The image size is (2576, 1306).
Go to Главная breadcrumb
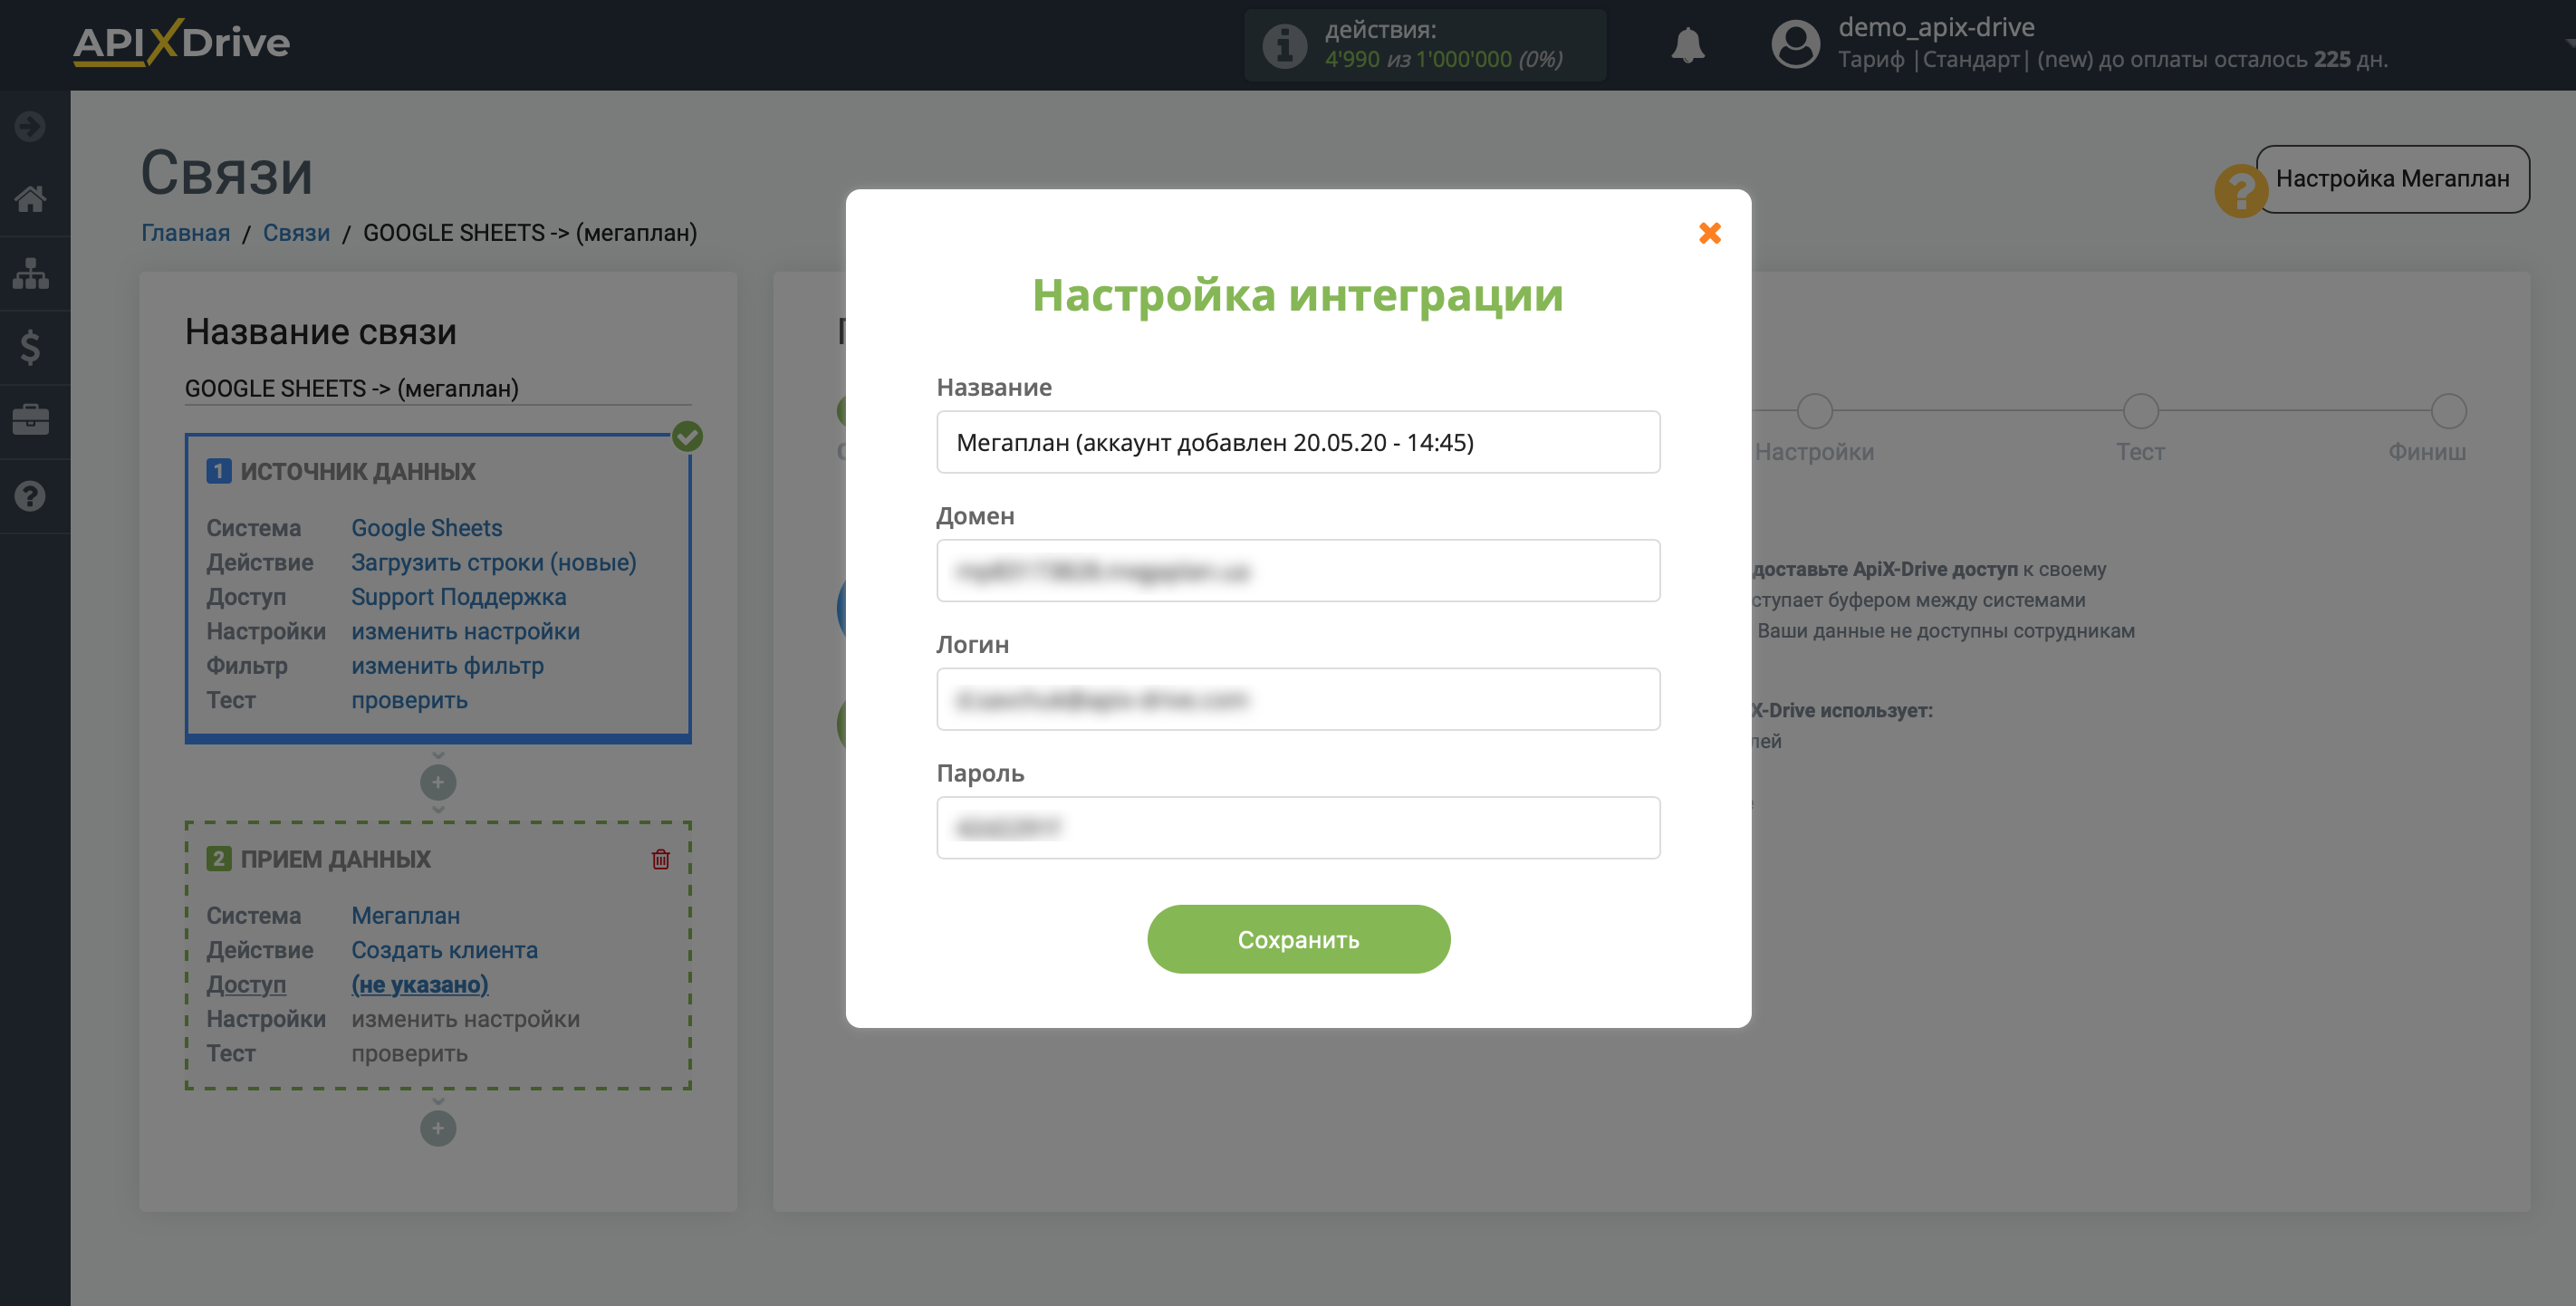point(185,233)
